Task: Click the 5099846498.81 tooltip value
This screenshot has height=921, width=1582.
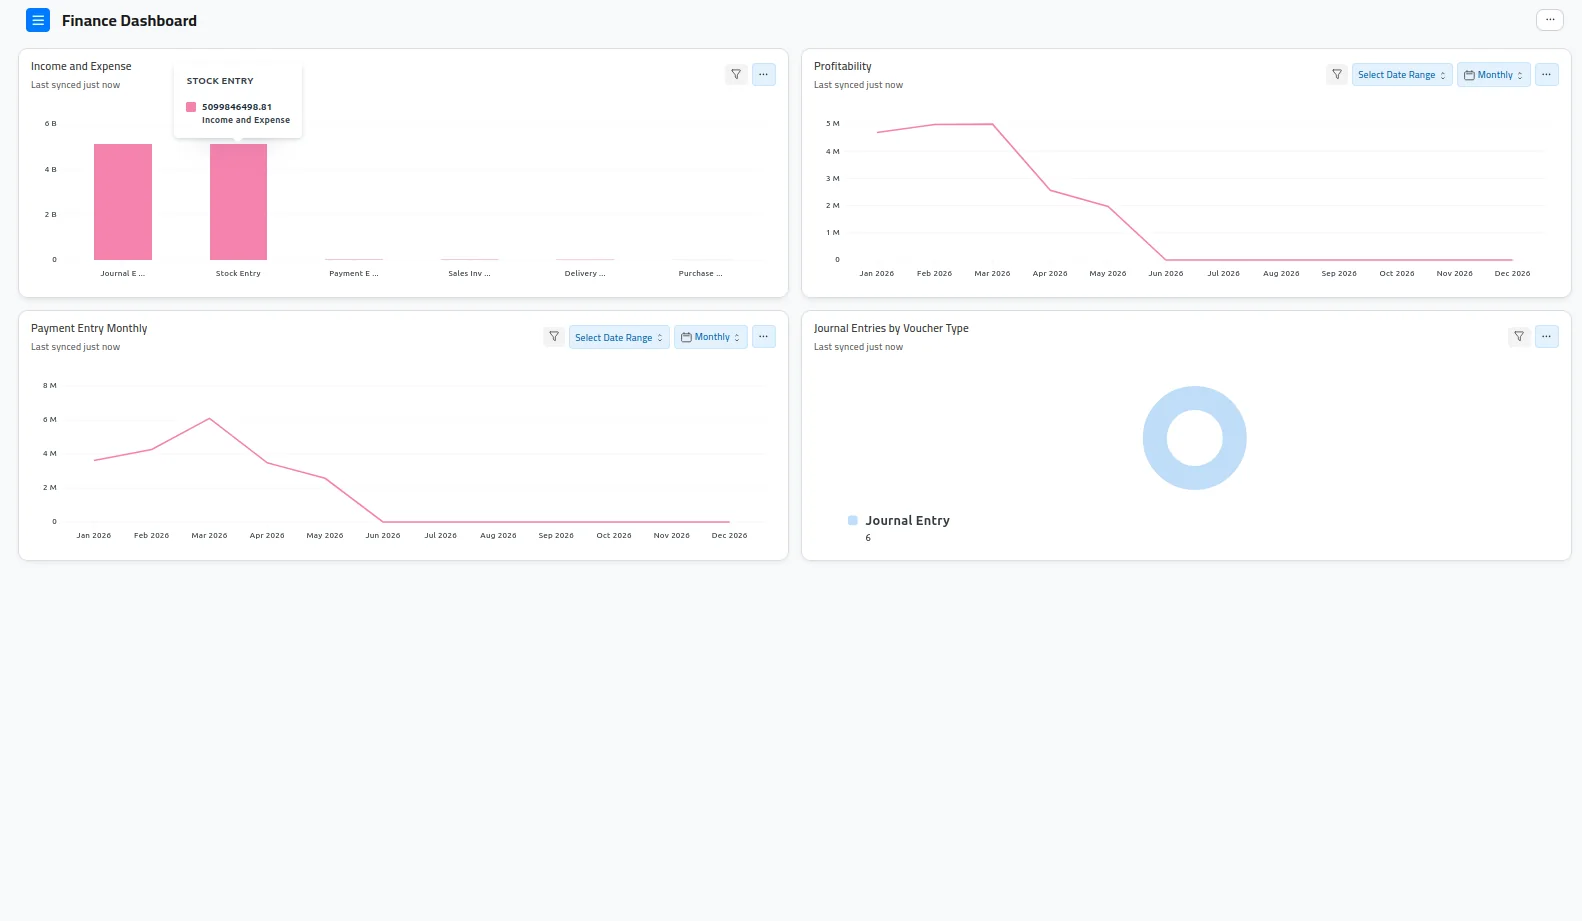Action: point(237,107)
